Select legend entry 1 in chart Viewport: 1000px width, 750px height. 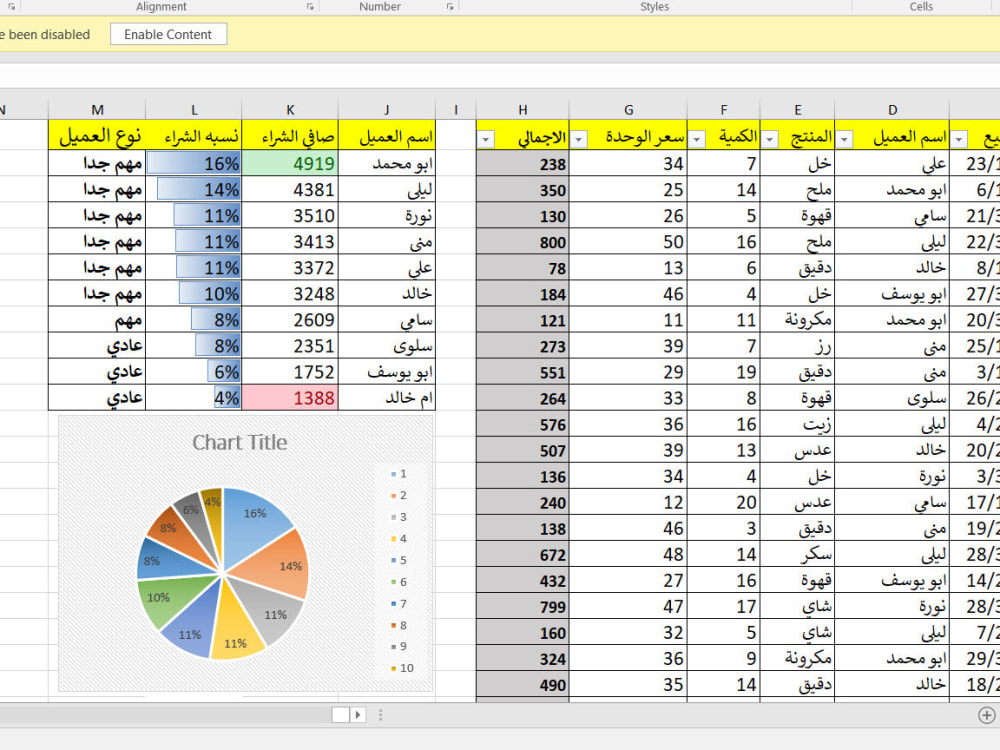click(399, 474)
